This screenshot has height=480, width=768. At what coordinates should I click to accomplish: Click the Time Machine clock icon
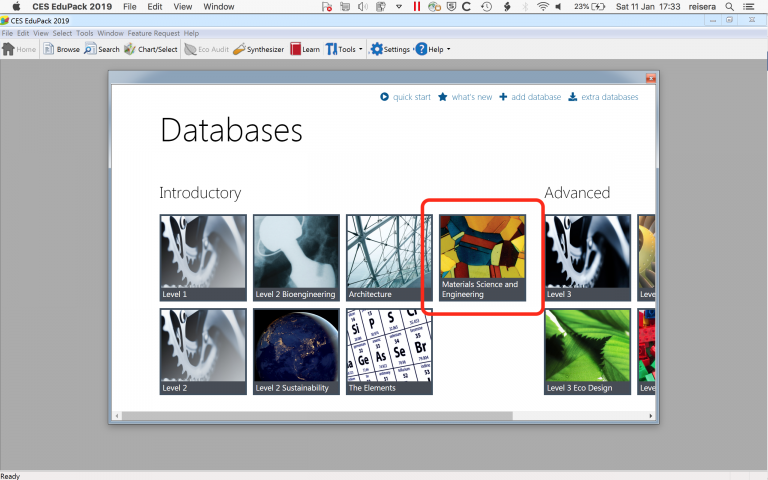[x=486, y=6]
